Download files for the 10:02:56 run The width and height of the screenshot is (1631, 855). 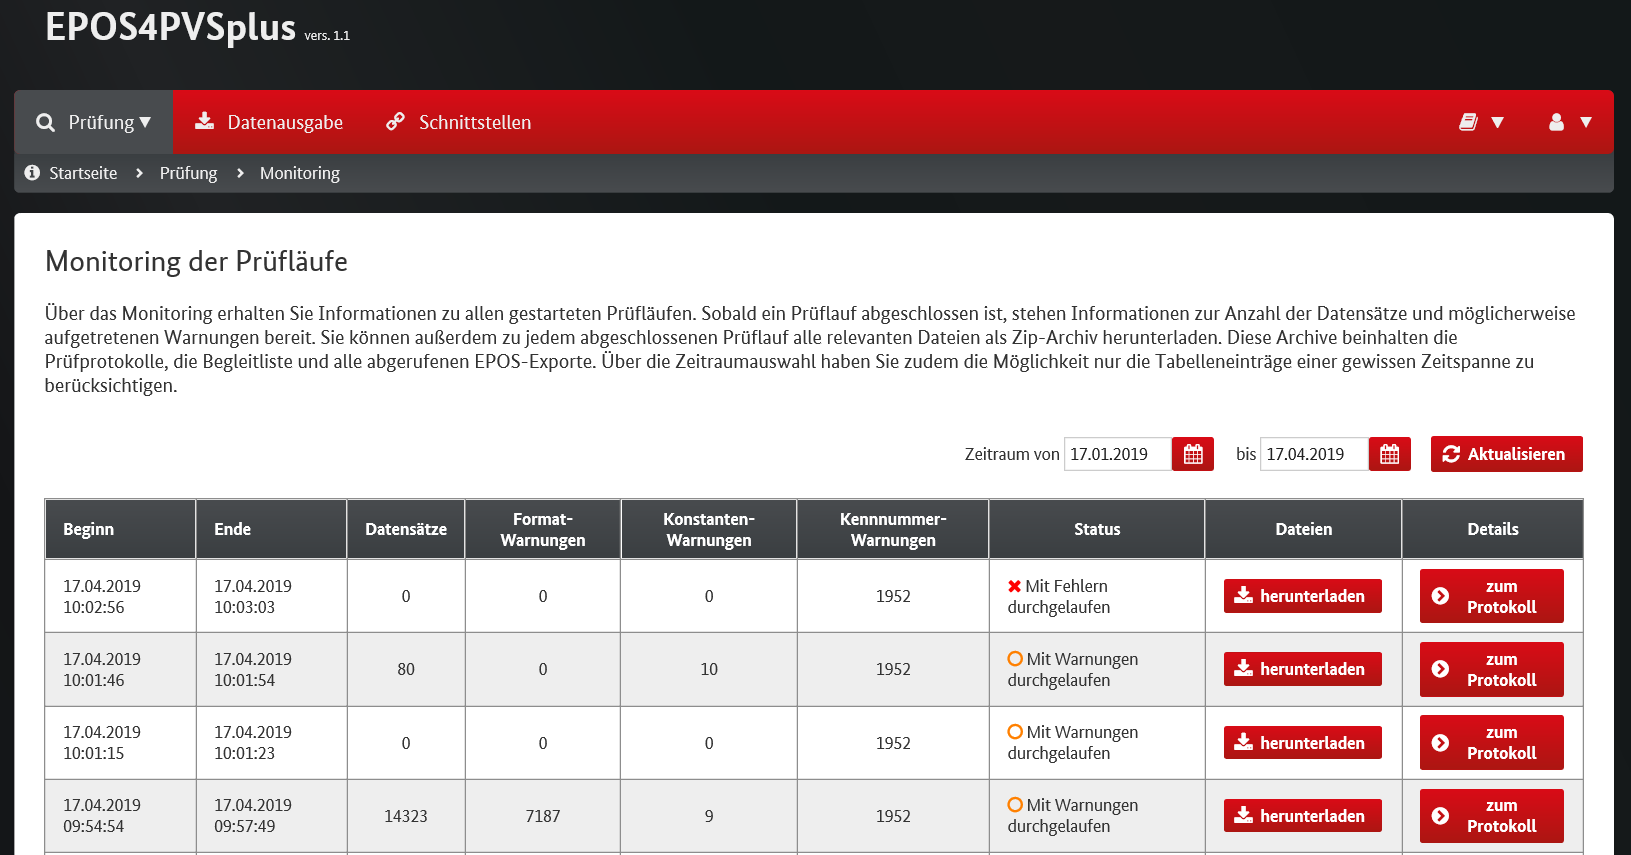click(1302, 596)
